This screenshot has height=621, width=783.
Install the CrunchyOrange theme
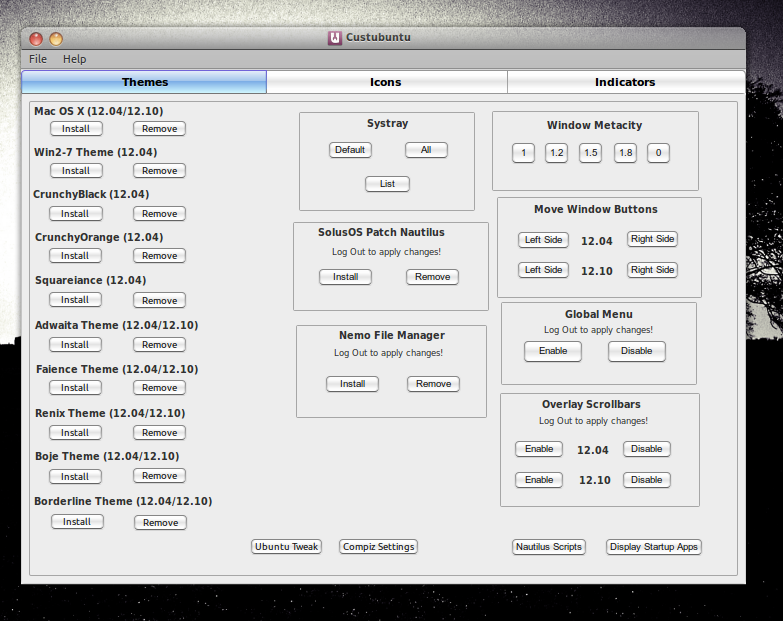point(75,256)
